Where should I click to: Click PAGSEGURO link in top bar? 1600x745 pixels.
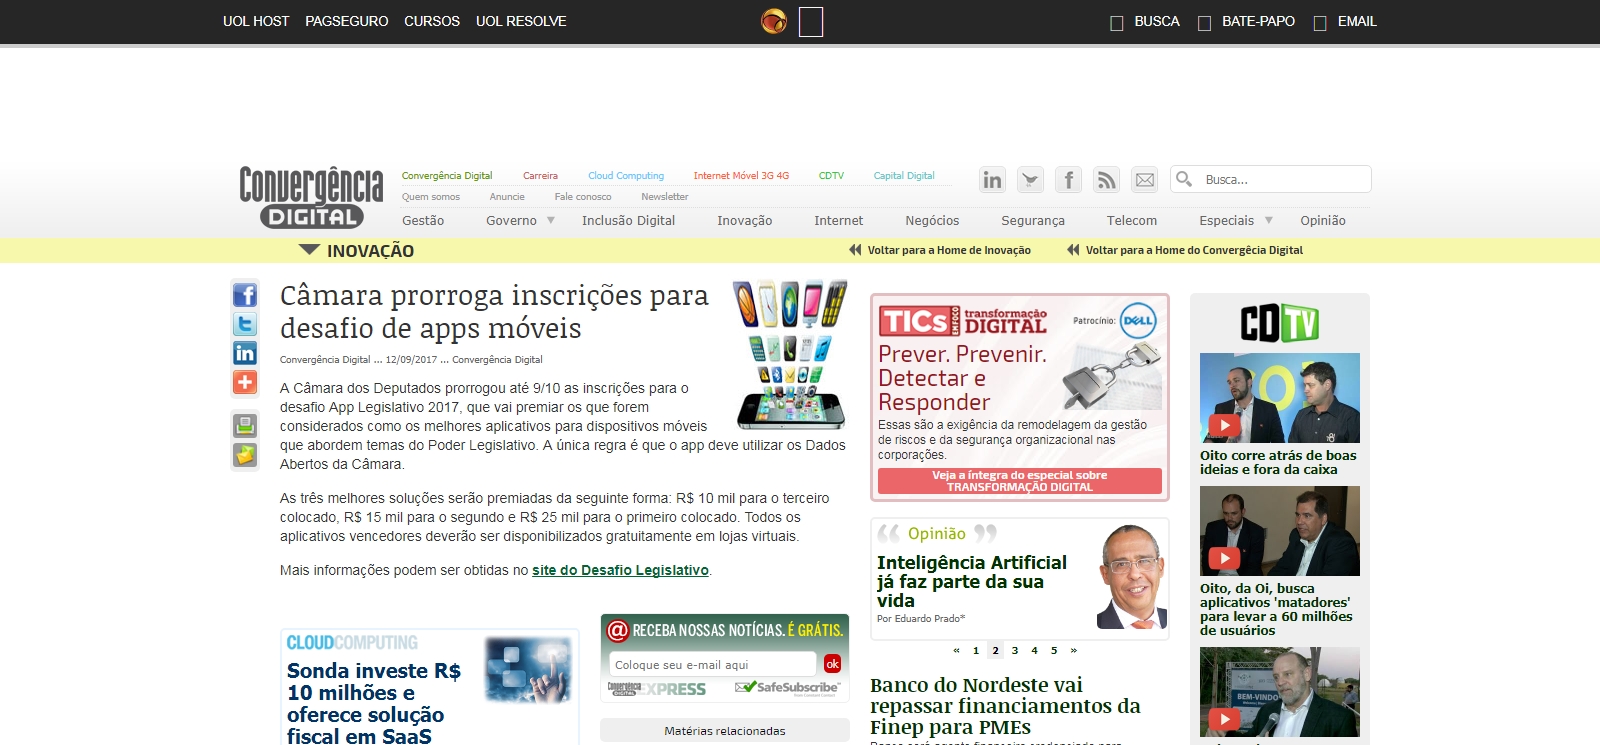(347, 21)
